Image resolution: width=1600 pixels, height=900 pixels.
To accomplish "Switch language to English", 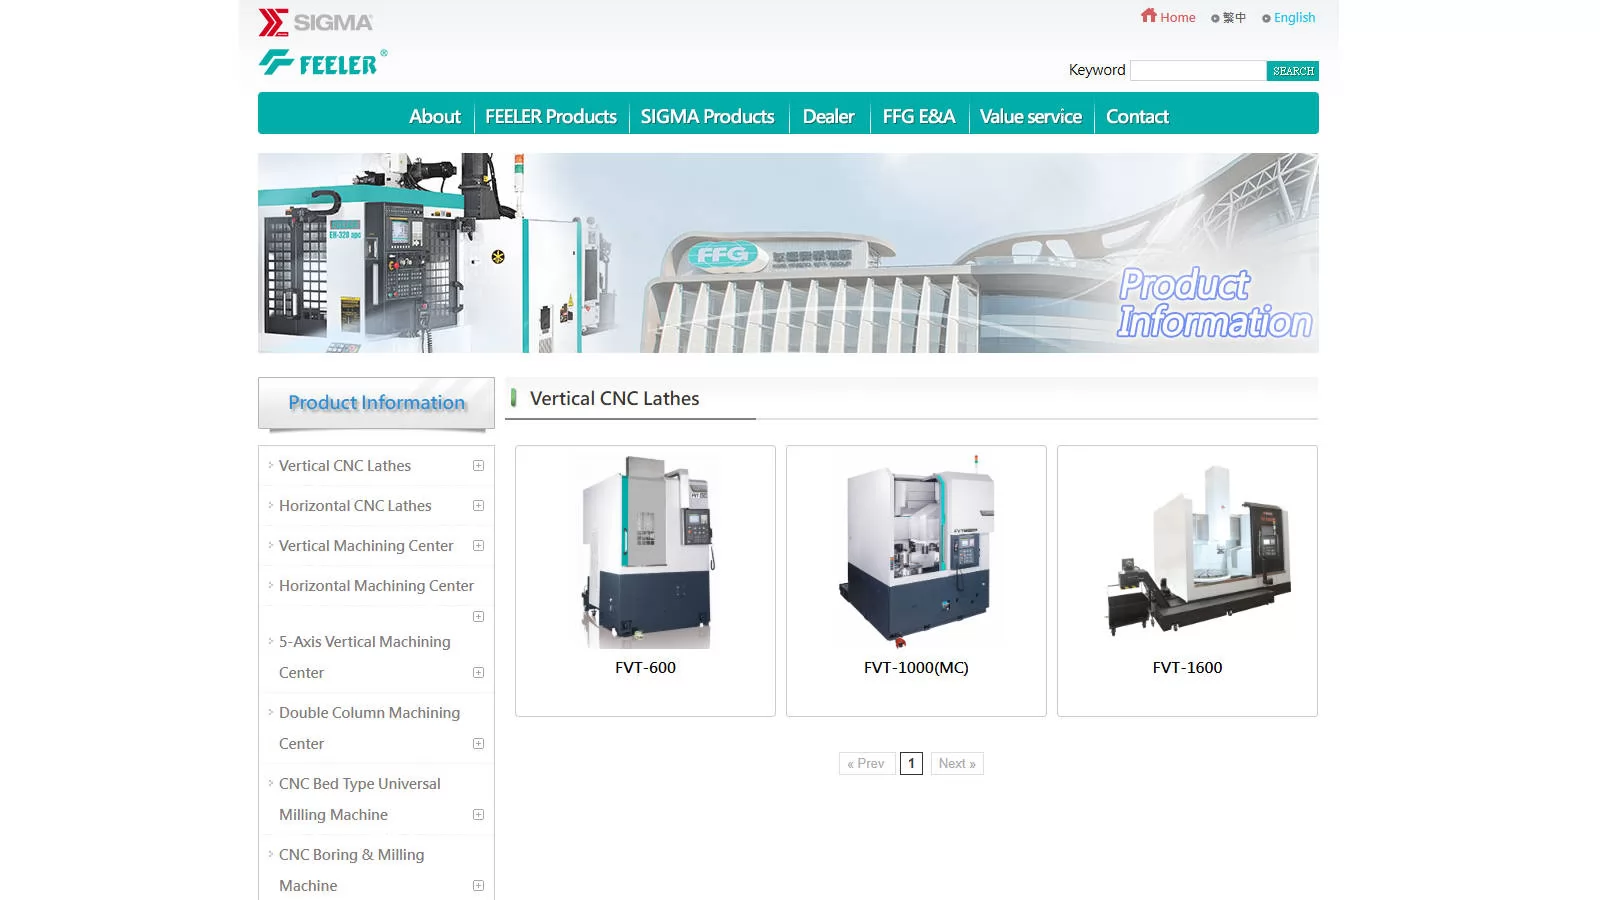I will (x=1289, y=18).
